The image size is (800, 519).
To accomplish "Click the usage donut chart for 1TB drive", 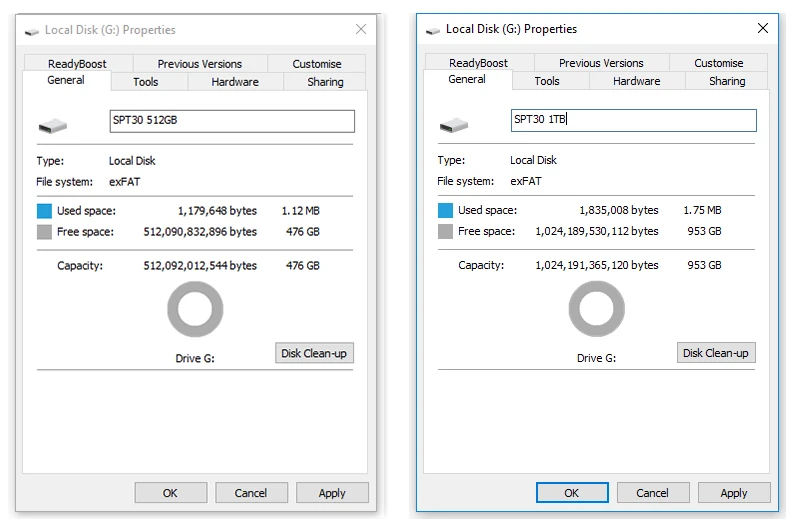I will tap(596, 309).
